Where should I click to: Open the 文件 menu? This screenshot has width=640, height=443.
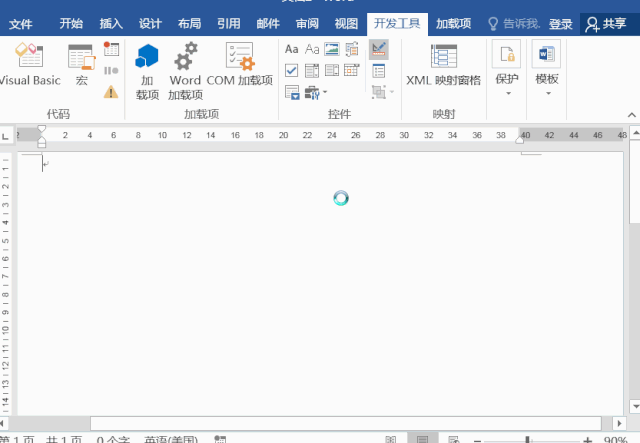[20, 23]
